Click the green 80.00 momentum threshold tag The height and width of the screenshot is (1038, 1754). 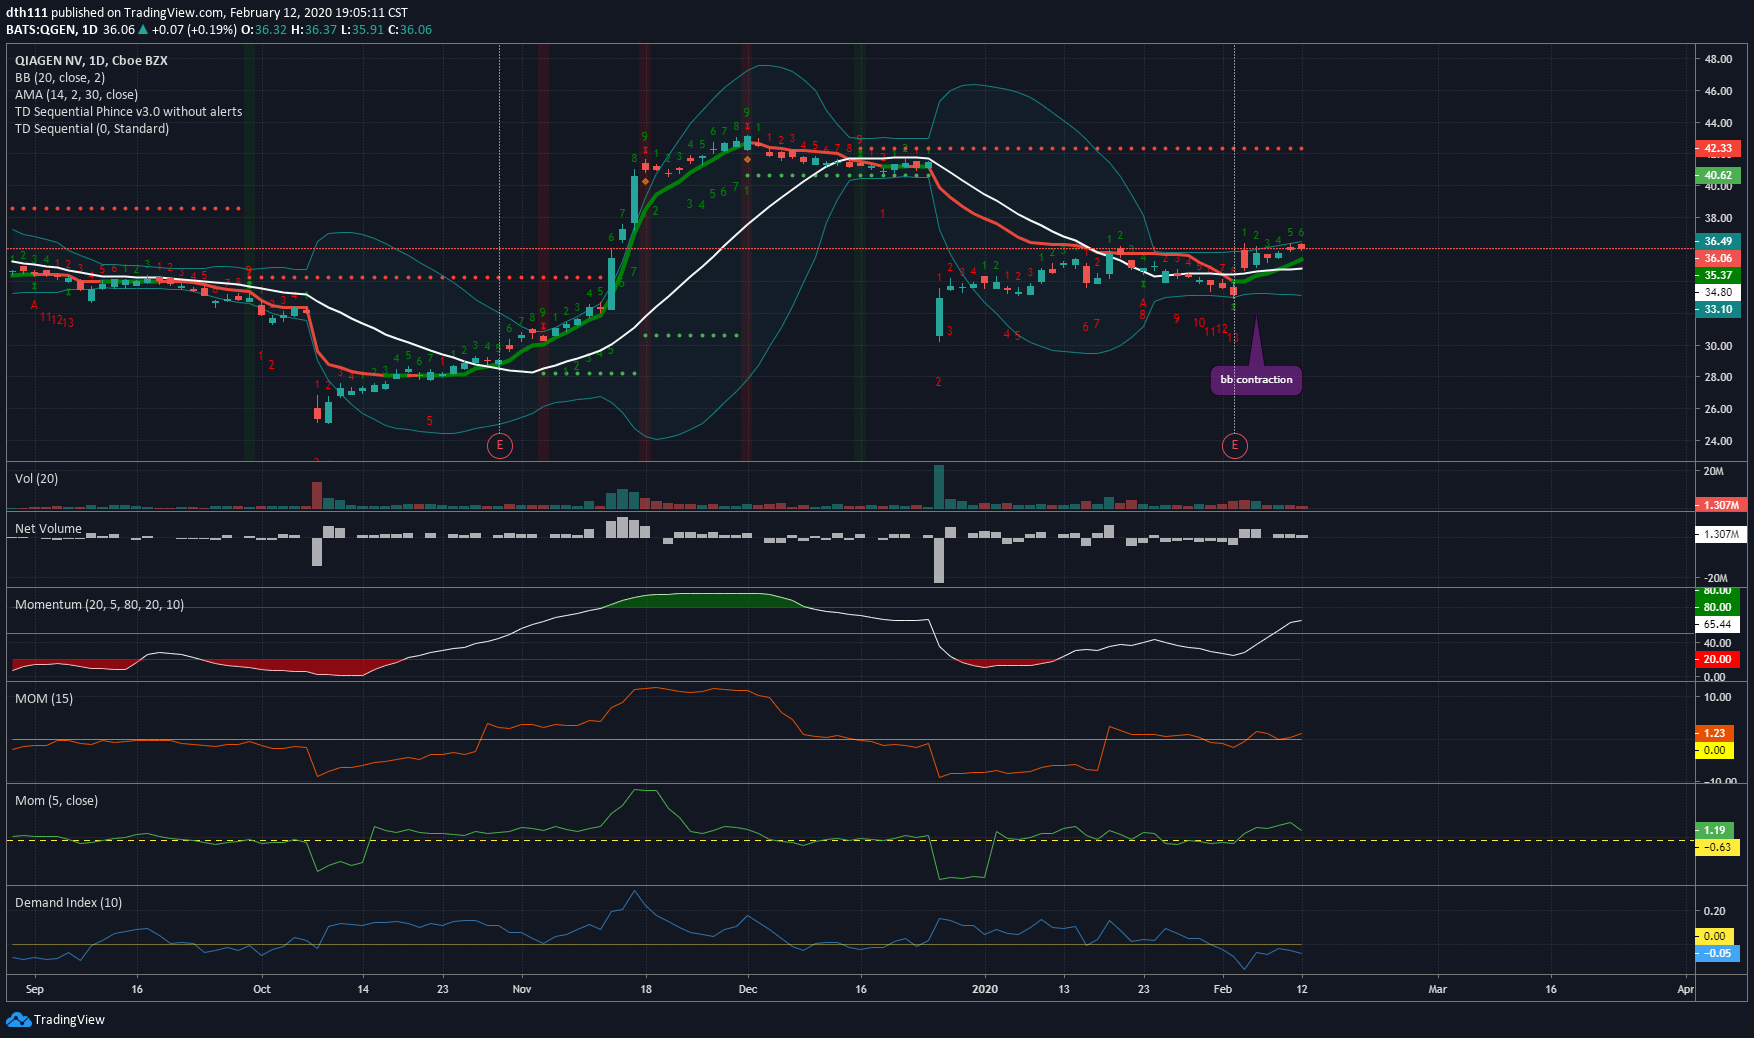[x=1718, y=607]
